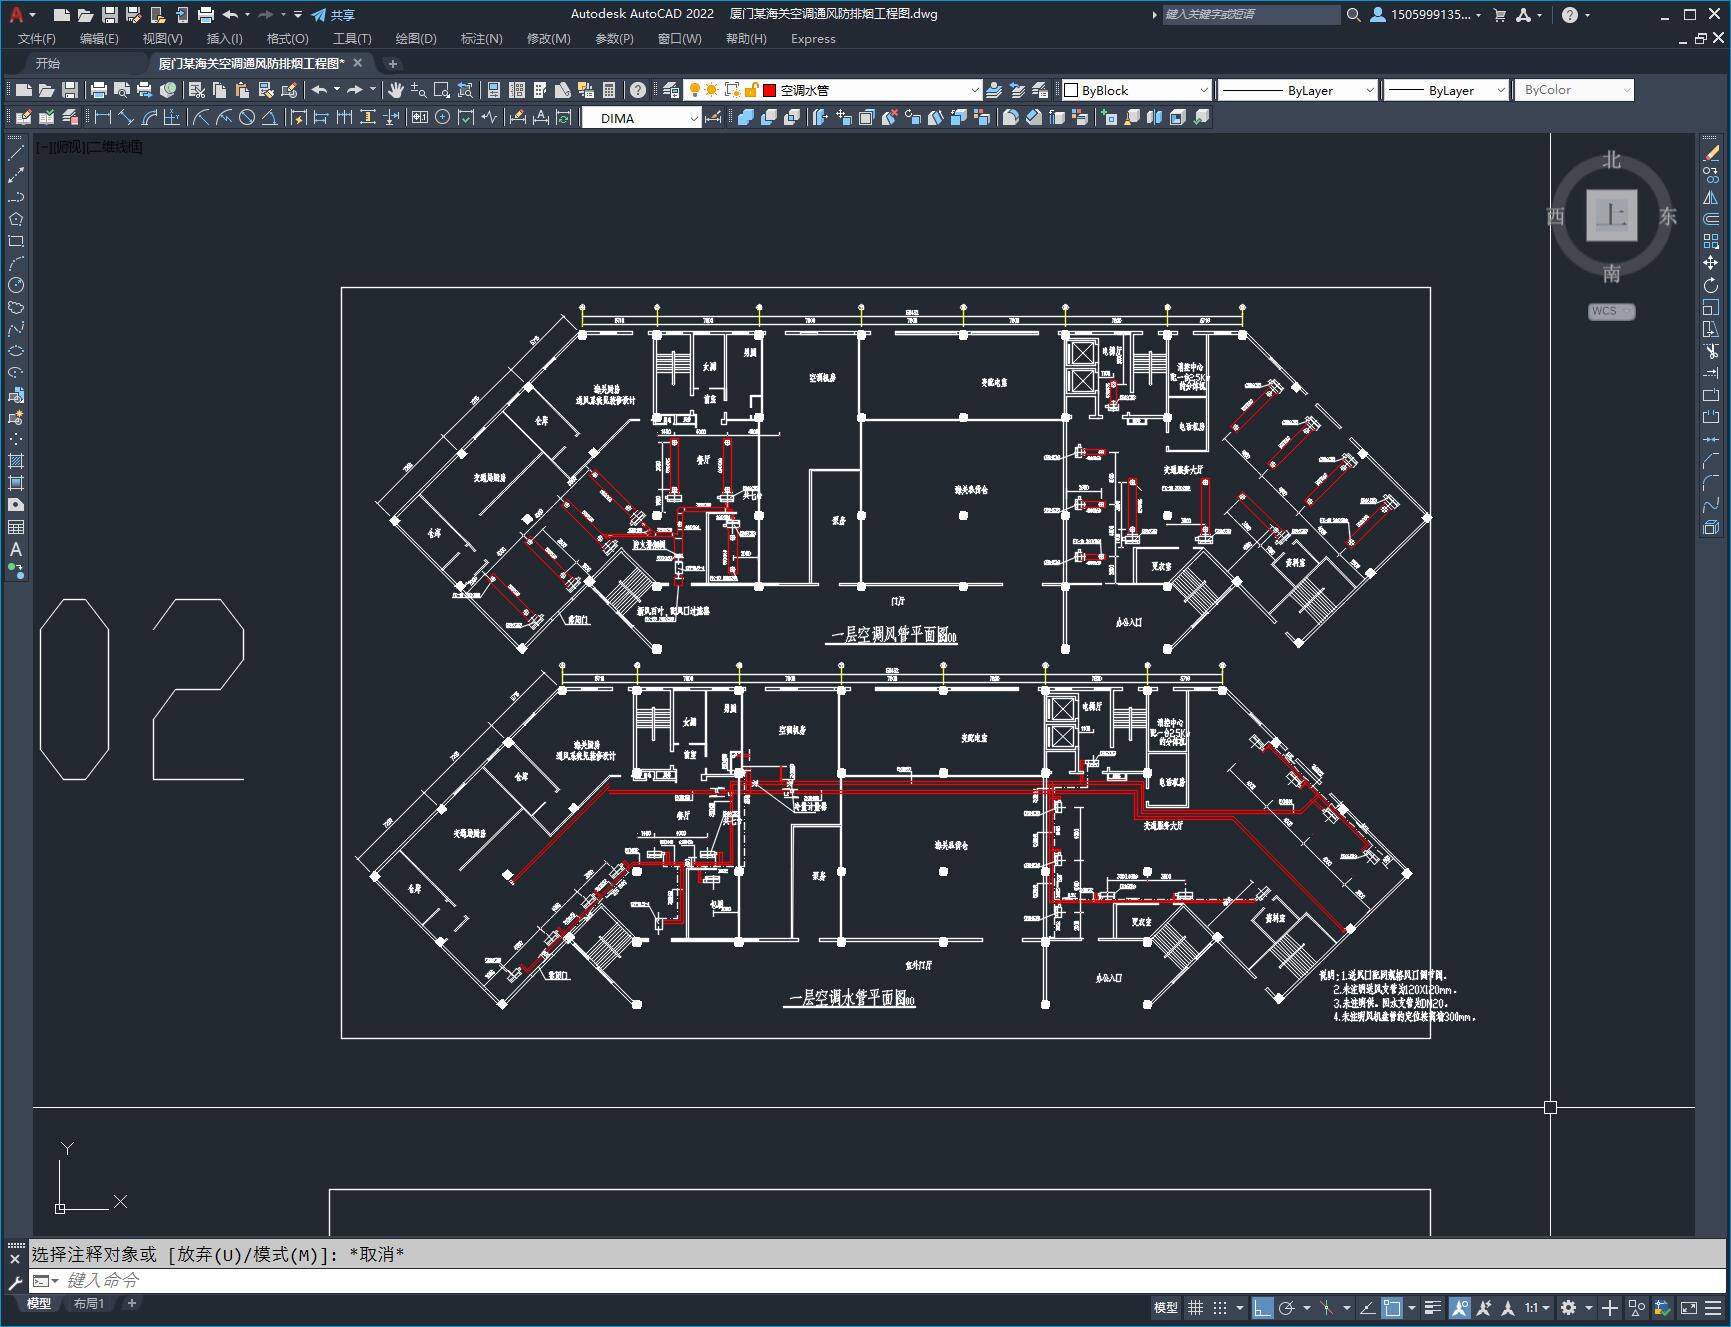Select the Rectangle draw tool
Viewport: 1731px width, 1327px height.
(16, 241)
